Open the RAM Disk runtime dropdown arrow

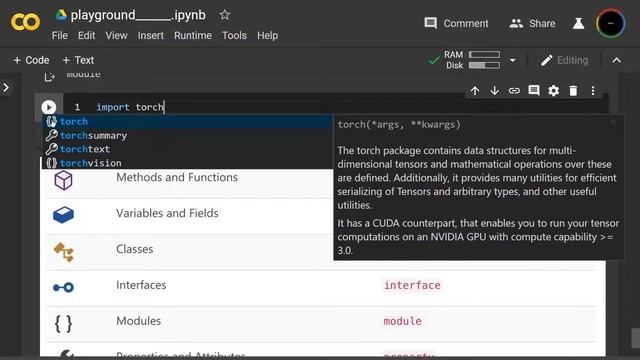click(x=512, y=60)
